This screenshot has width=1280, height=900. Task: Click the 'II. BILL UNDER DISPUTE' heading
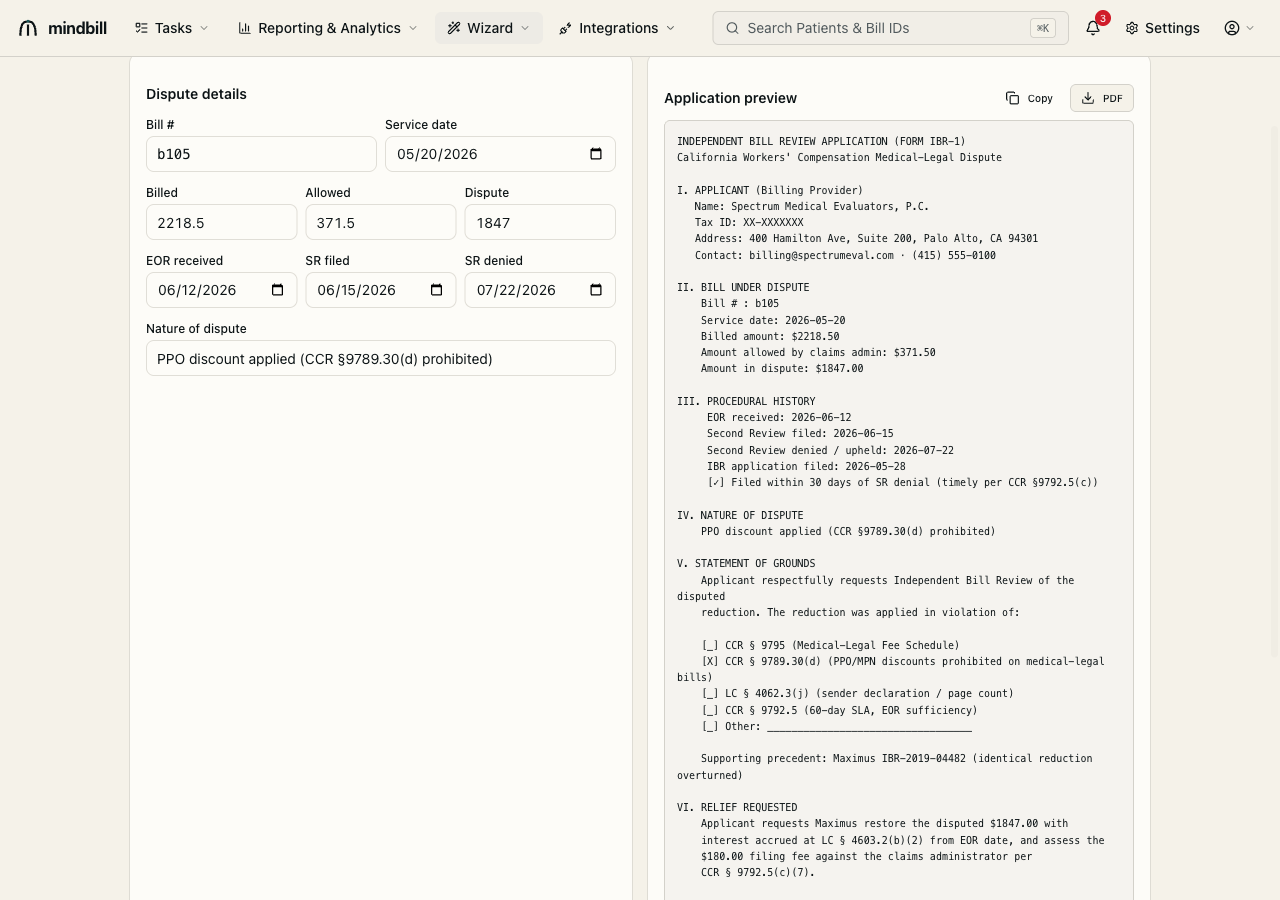[743, 287]
